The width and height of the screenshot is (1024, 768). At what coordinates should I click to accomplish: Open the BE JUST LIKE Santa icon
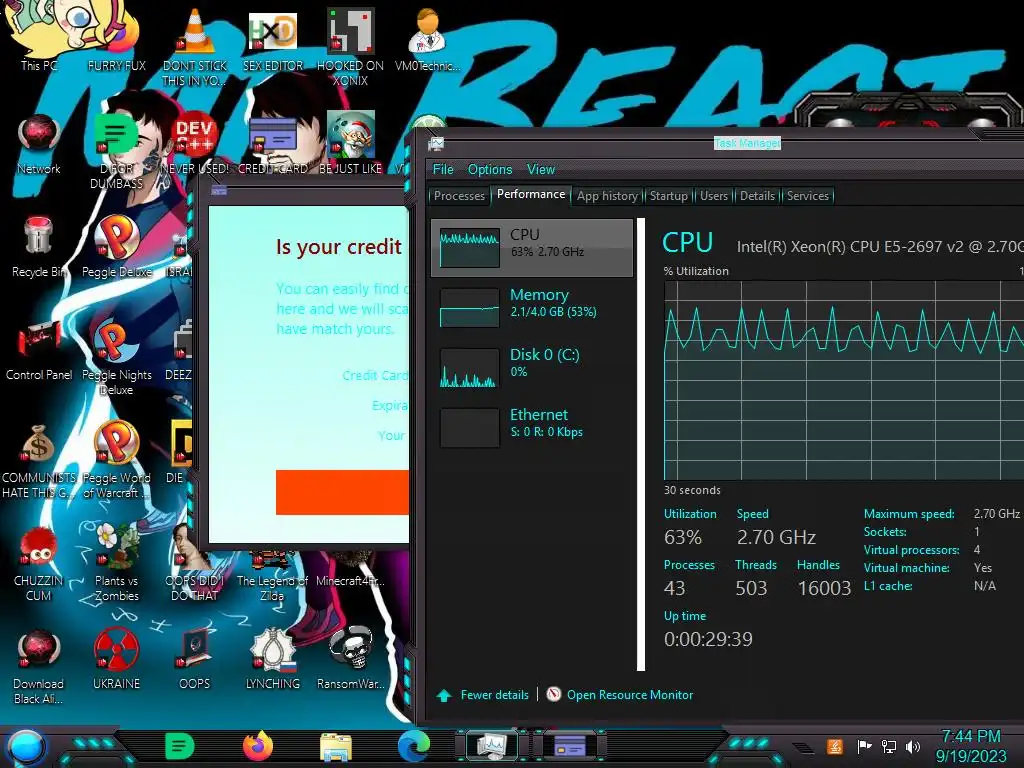click(351, 144)
